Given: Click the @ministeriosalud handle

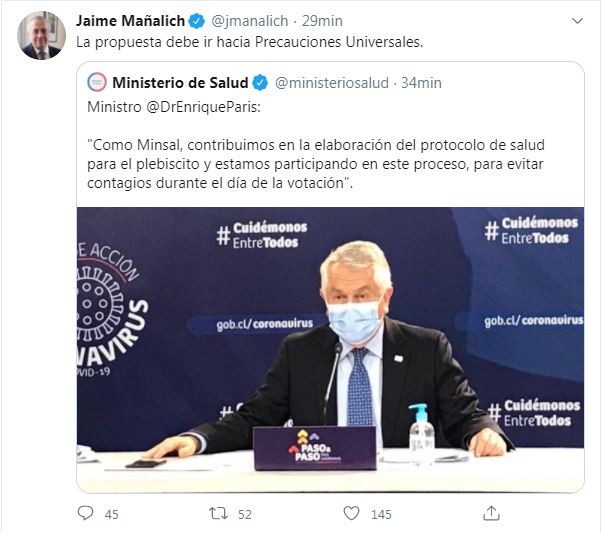Looking at the screenshot, I should point(329,82).
